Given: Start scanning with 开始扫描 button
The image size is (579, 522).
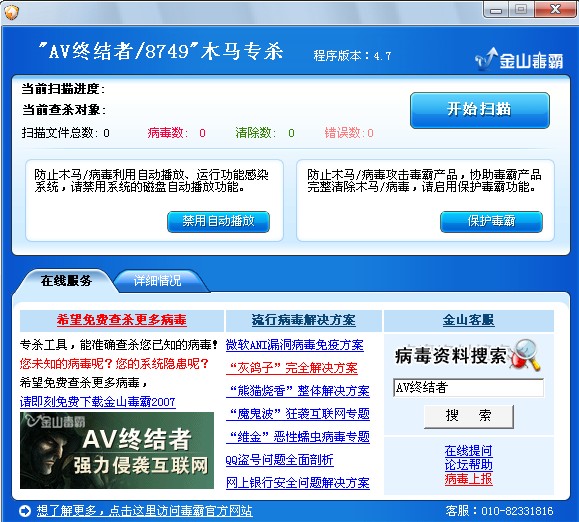Looking at the screenshot, I should 480,110.
